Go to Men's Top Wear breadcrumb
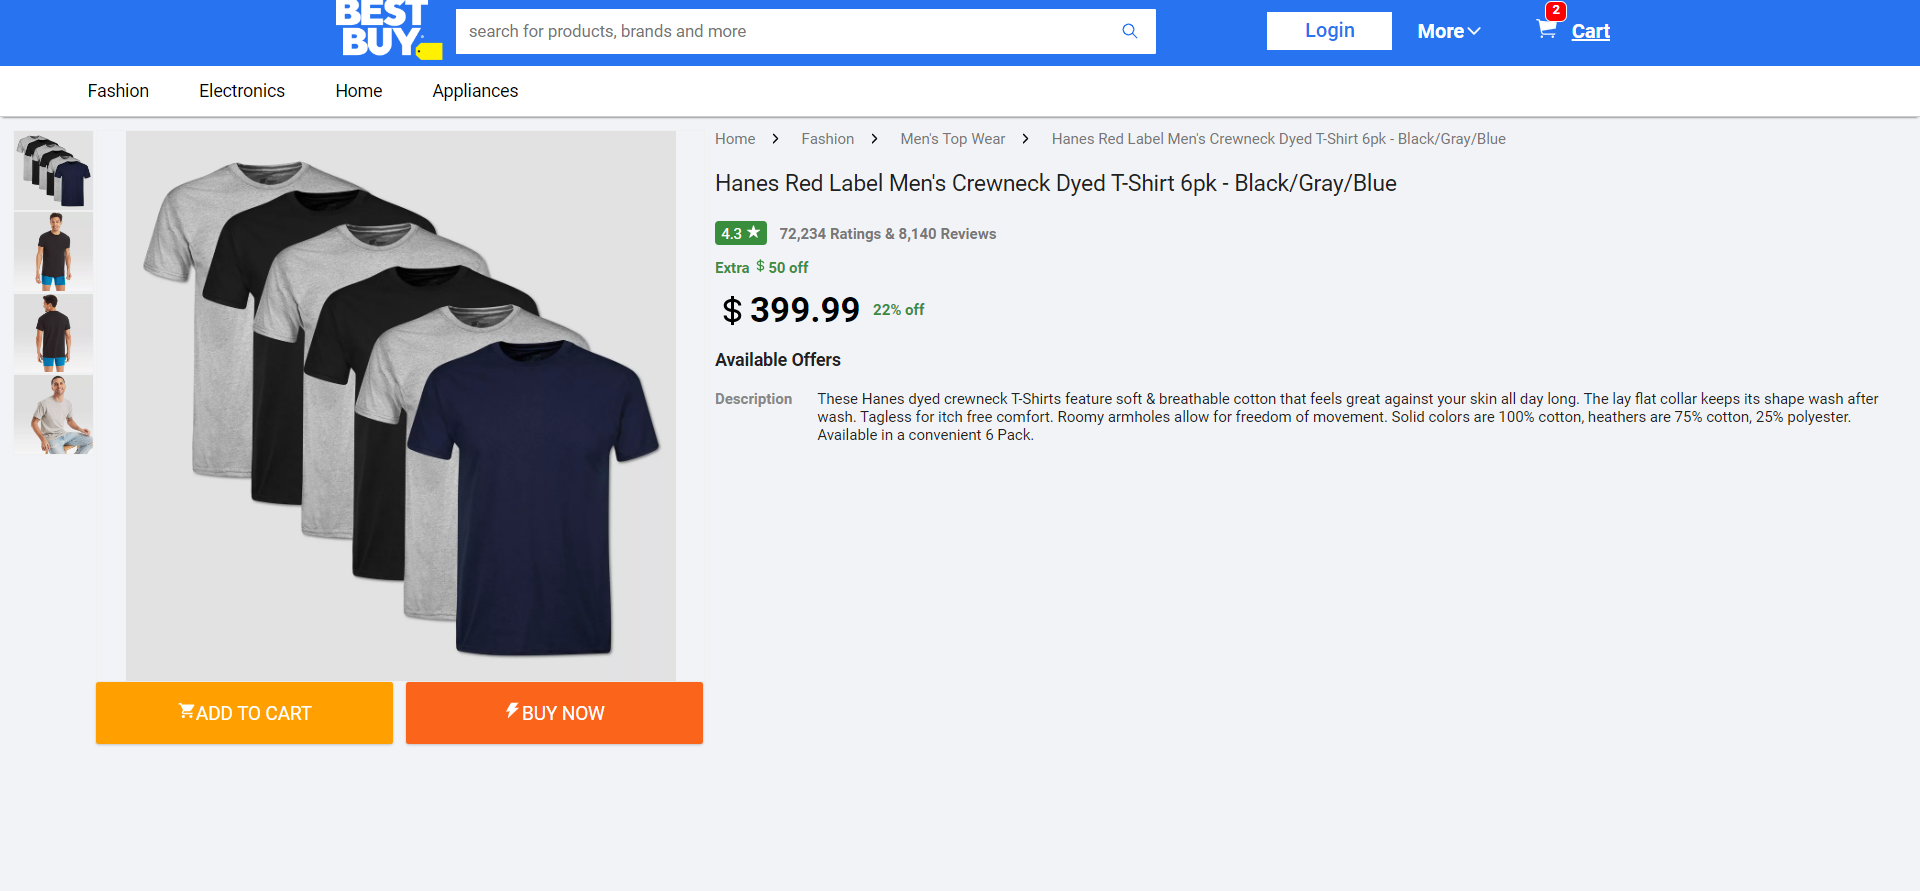 pyautogui.click(x=952, y=139)
